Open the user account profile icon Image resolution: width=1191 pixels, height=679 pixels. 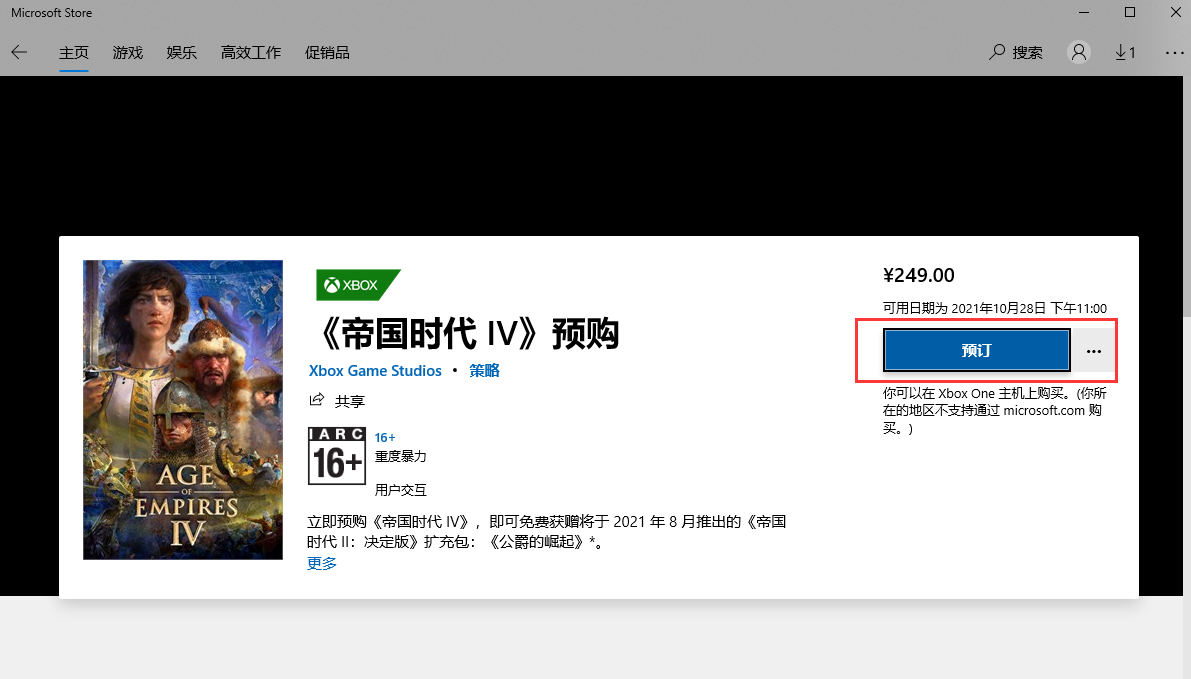[x=1079, y=52]
